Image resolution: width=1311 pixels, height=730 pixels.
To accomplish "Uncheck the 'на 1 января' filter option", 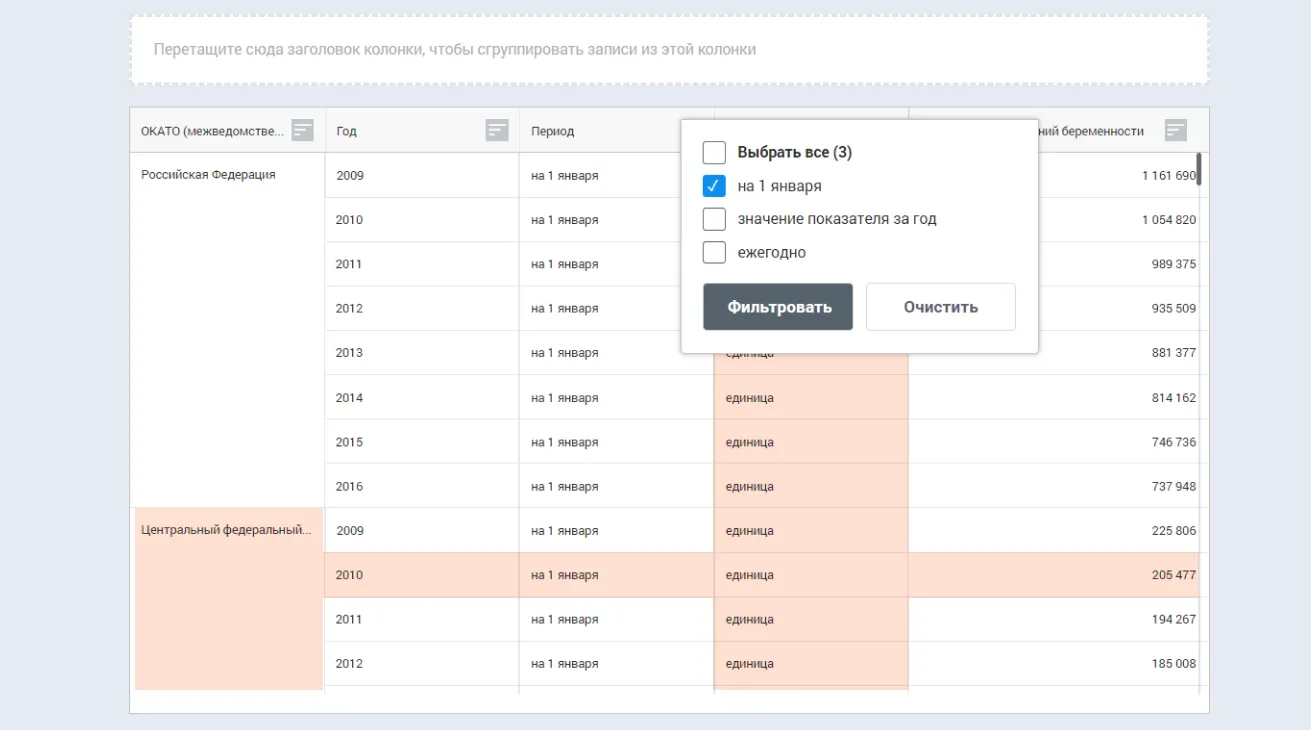I will coord(714,186).
